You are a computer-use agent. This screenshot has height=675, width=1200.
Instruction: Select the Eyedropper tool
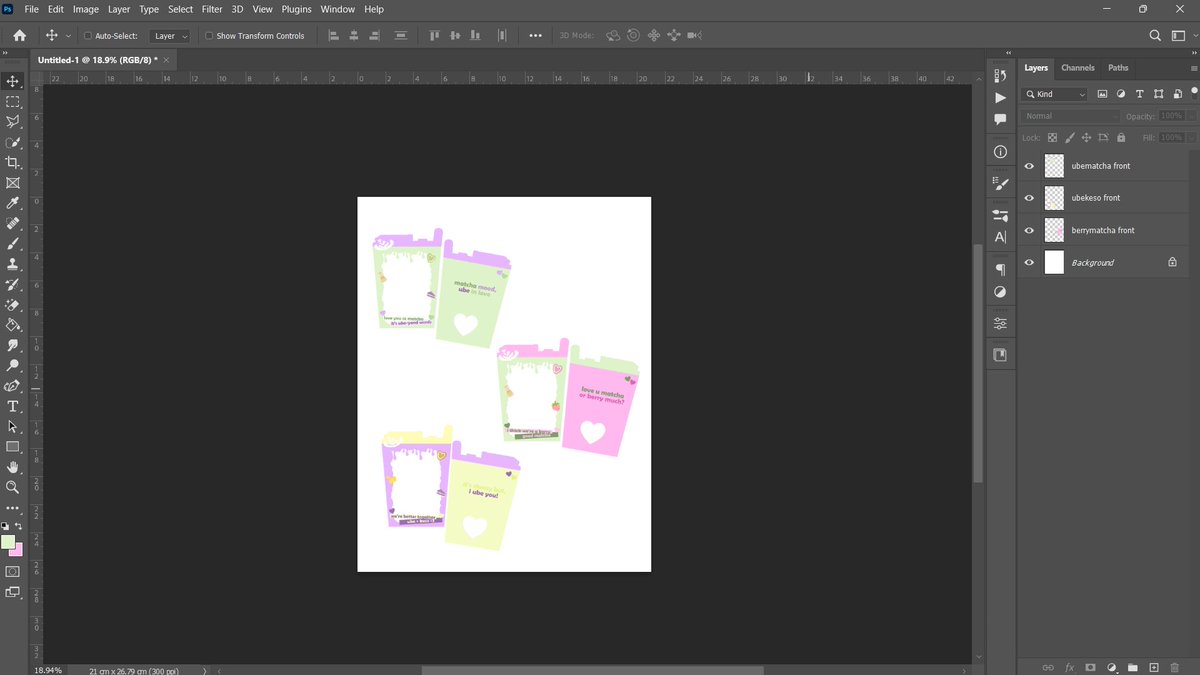click(x=13, y=203)
